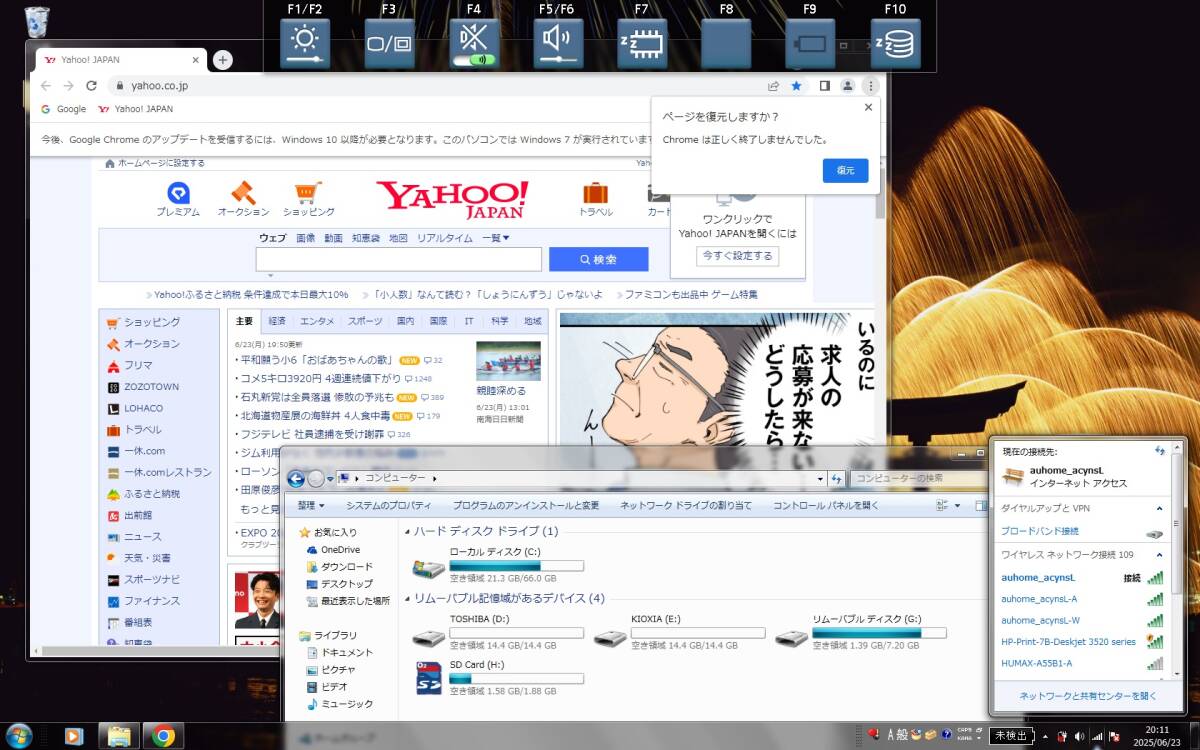Select the 画像 search type

pyautogui.click(x=305, y=238)
